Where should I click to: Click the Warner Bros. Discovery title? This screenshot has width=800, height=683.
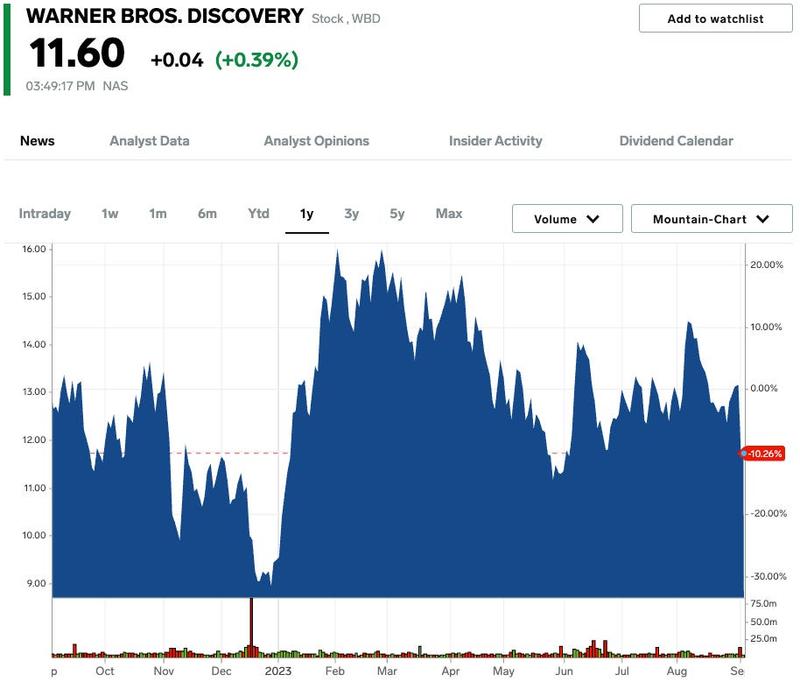[x=165, y=16]
